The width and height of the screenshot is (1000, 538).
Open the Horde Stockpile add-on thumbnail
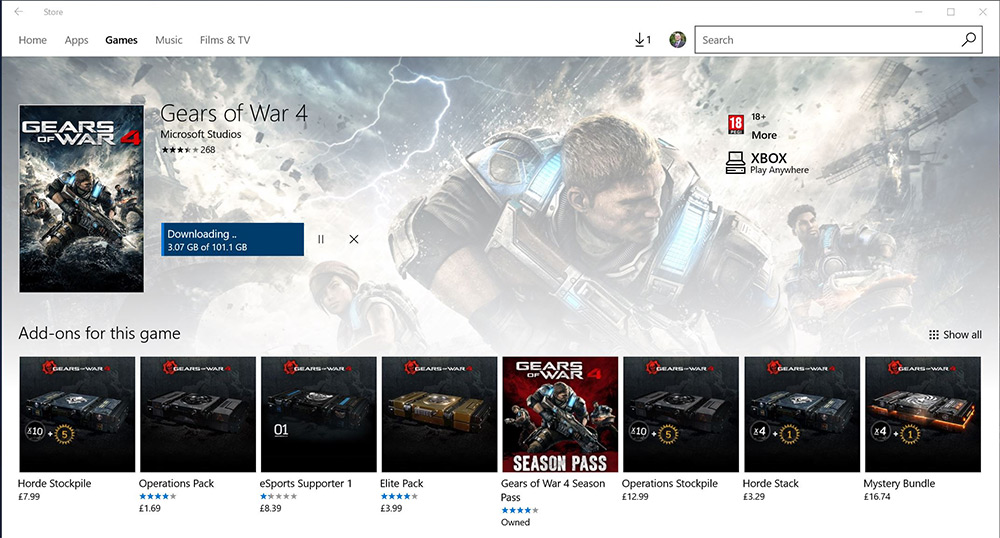(x=77, y=414)
